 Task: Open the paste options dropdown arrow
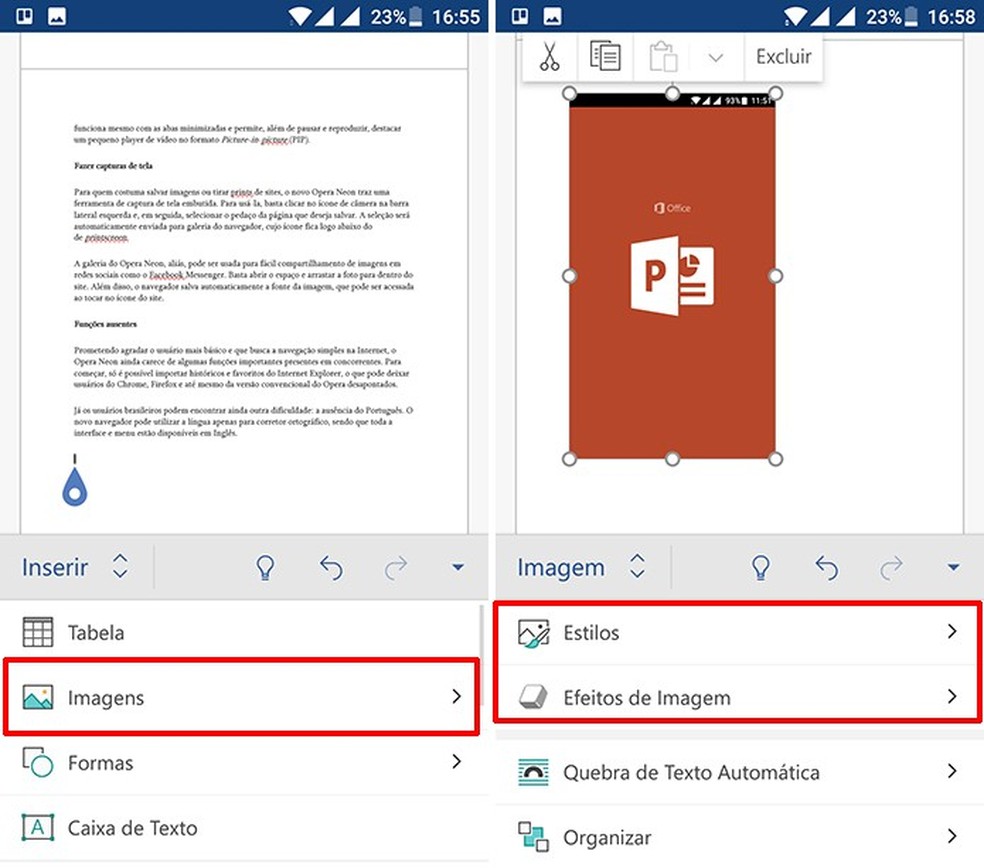(x=715, y=56)
